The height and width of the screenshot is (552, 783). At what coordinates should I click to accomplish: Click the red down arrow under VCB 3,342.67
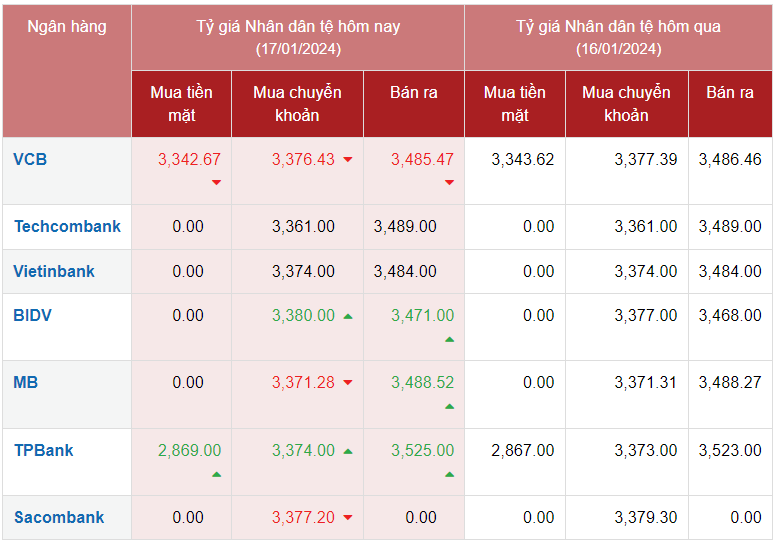[216, 182]
